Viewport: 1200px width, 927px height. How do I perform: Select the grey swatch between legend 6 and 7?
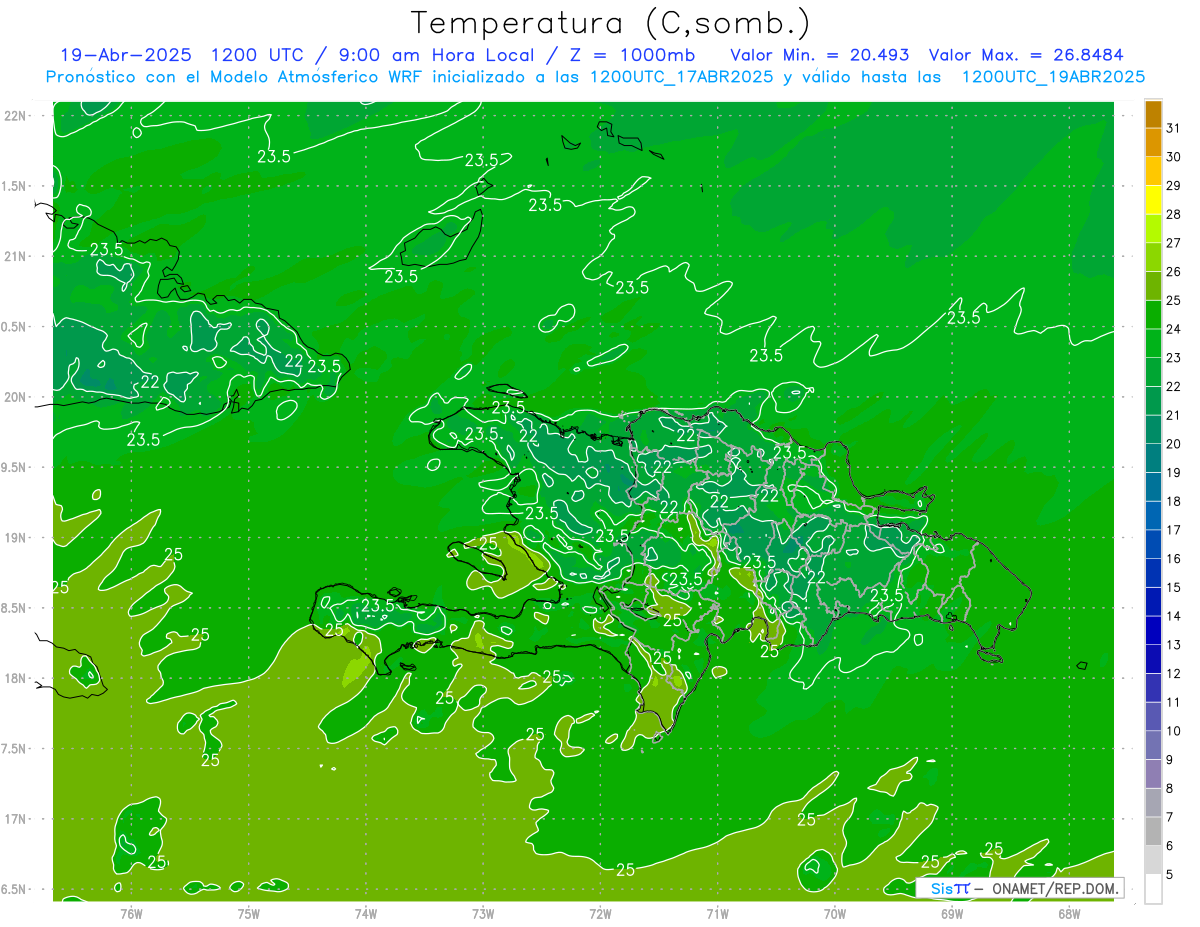[1153, 832]
